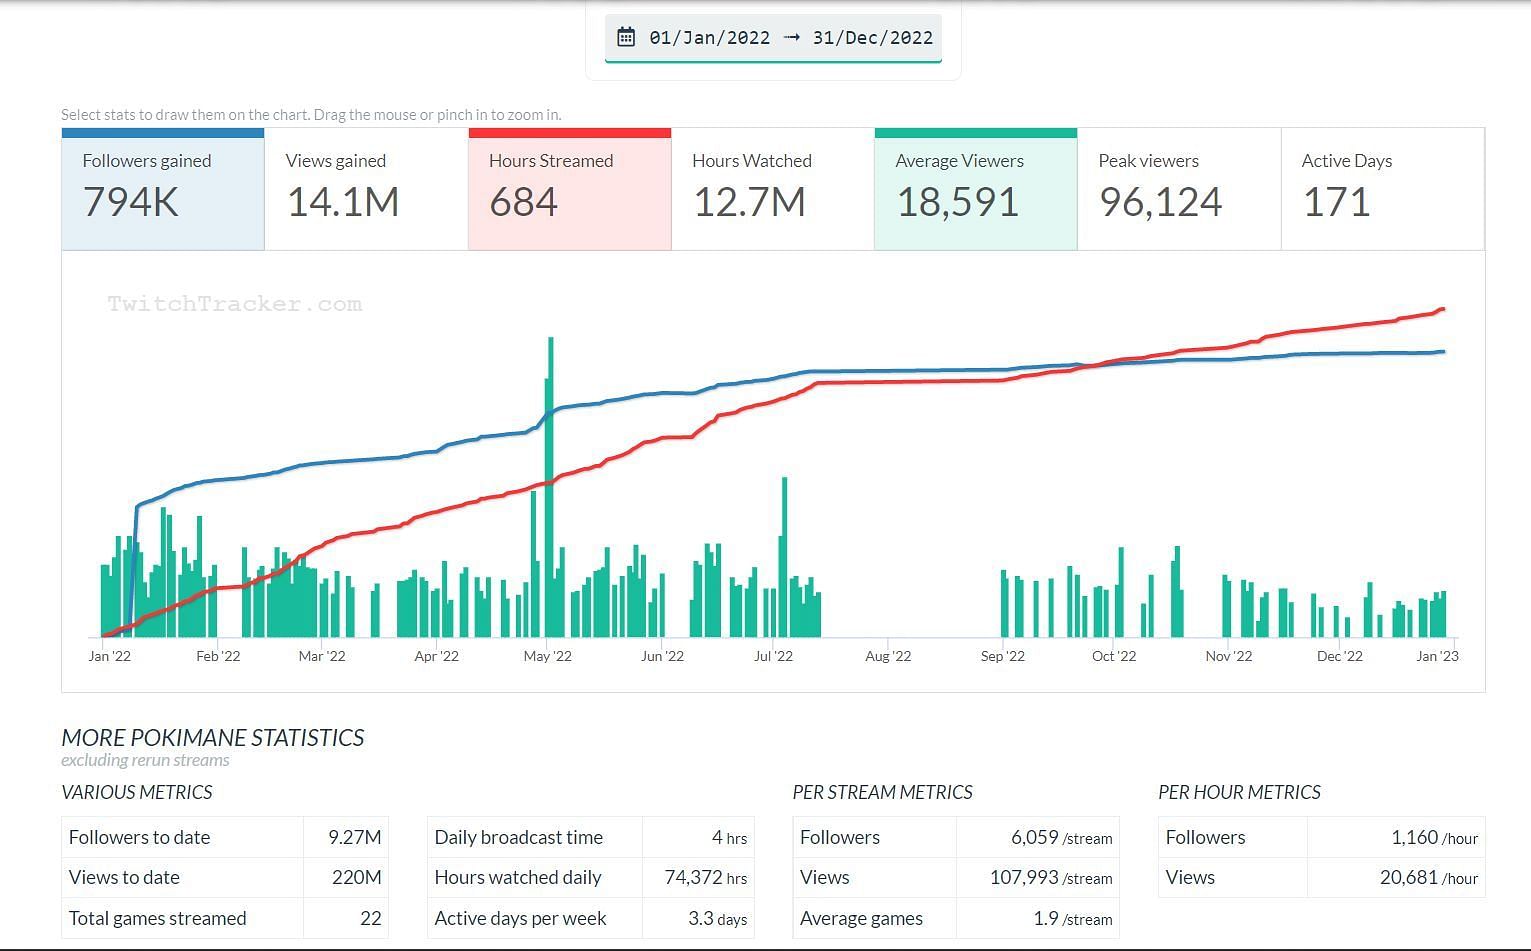The height and width of the screenshot is (951, 1531).
Task: Toggle the Hours Watched stat card
Action: (x=772, y=189)
